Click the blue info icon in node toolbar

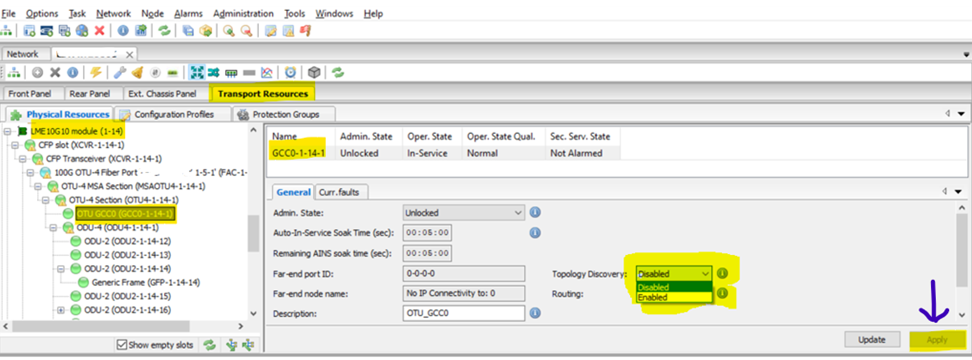click(73, 72)
